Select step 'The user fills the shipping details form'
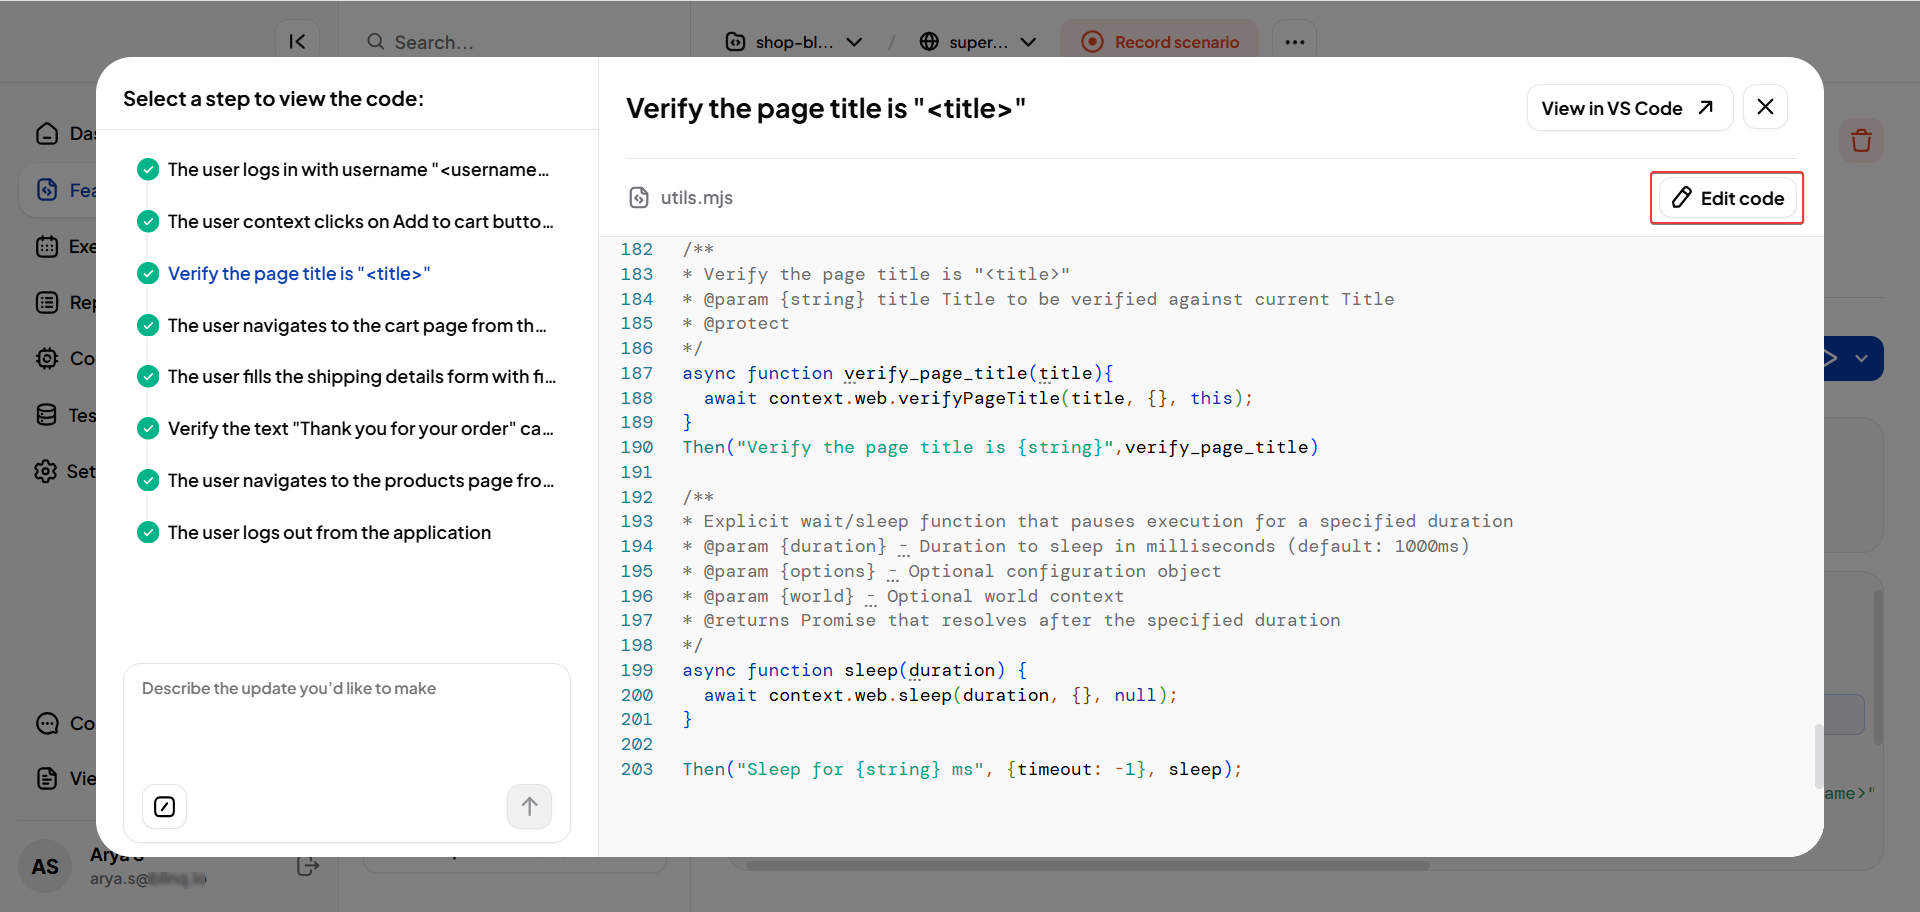The image size is (1920, 912). click(361, 377)
